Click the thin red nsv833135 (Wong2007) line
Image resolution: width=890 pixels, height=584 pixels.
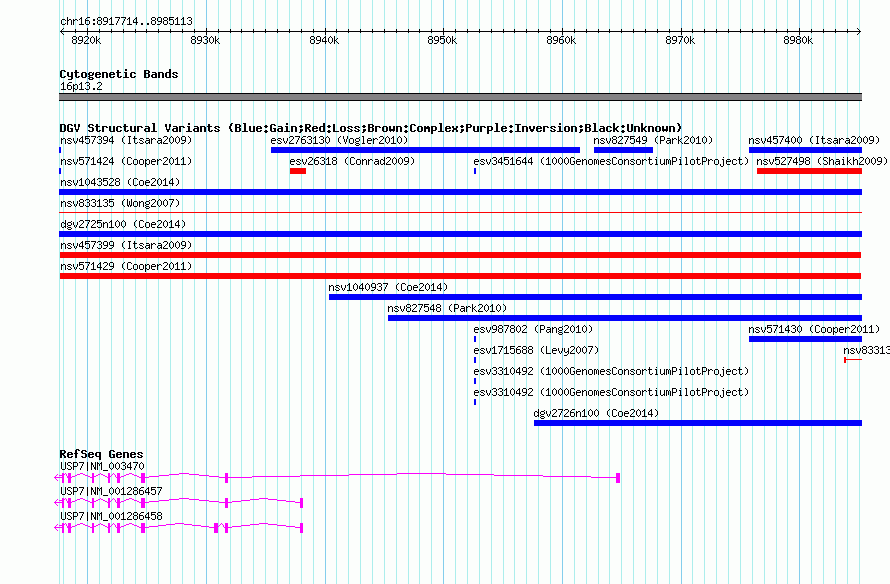460,212
